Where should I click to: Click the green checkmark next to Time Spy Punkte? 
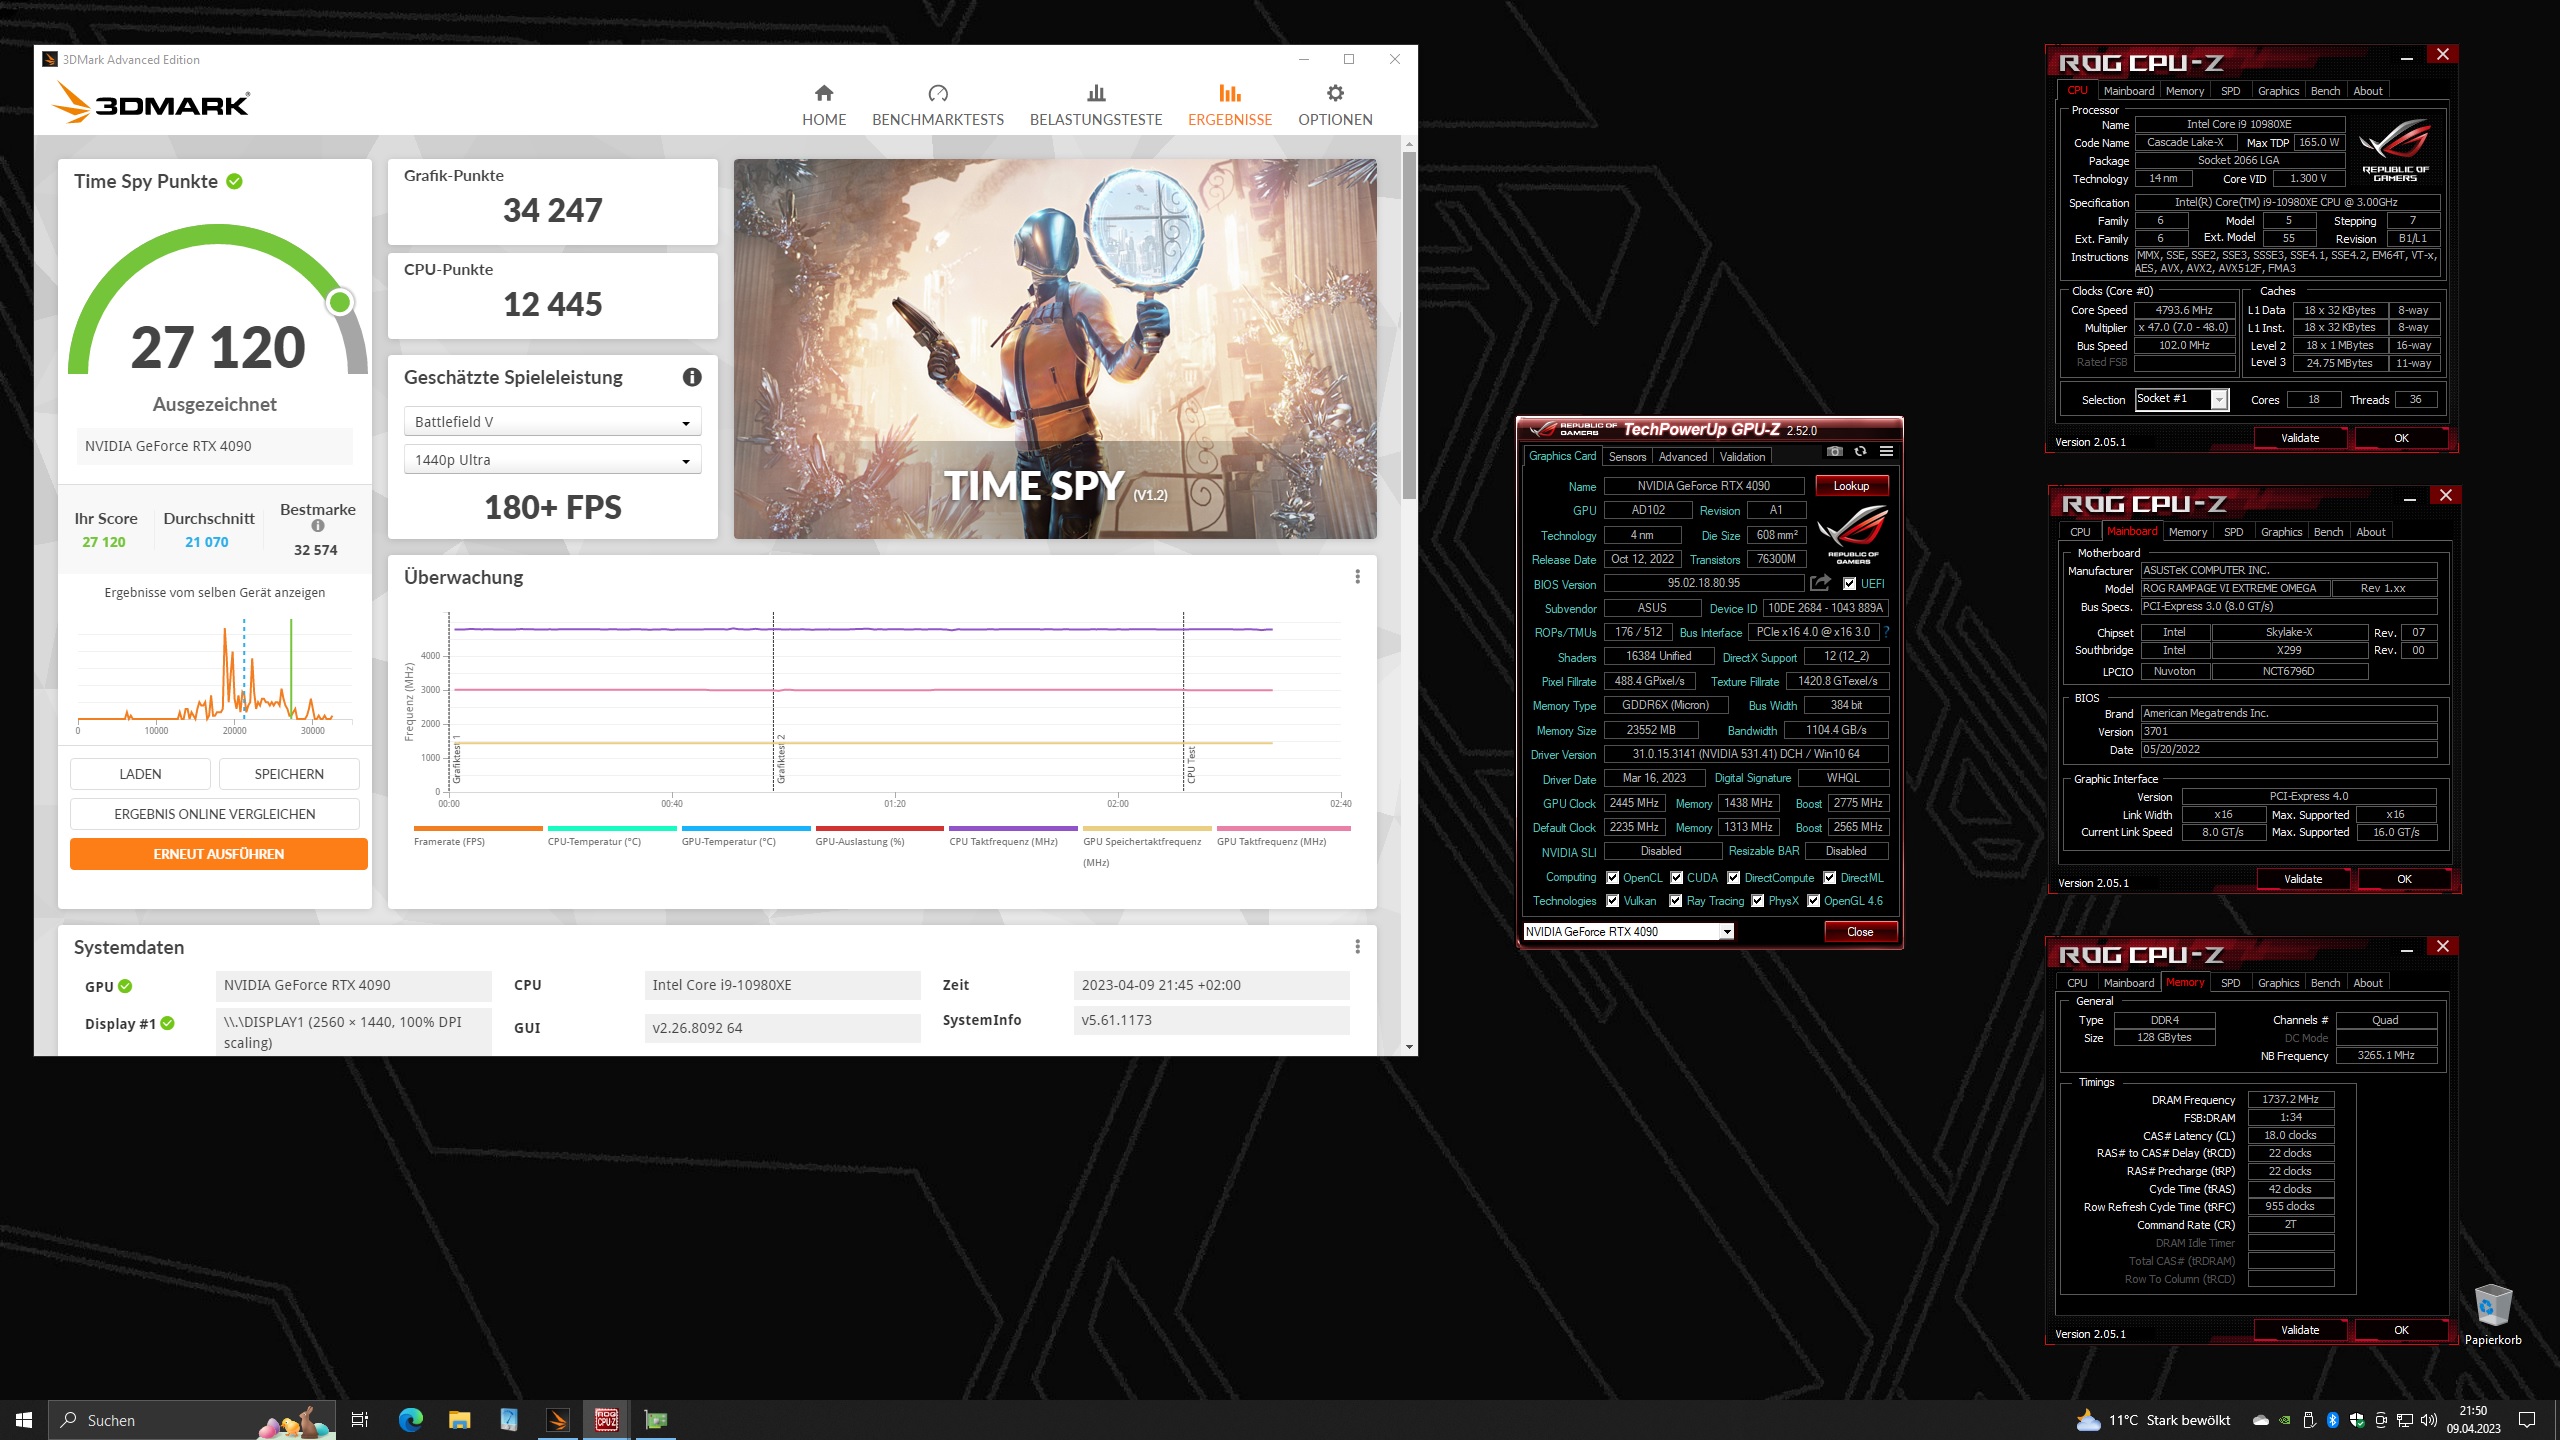tap(234, 181)
